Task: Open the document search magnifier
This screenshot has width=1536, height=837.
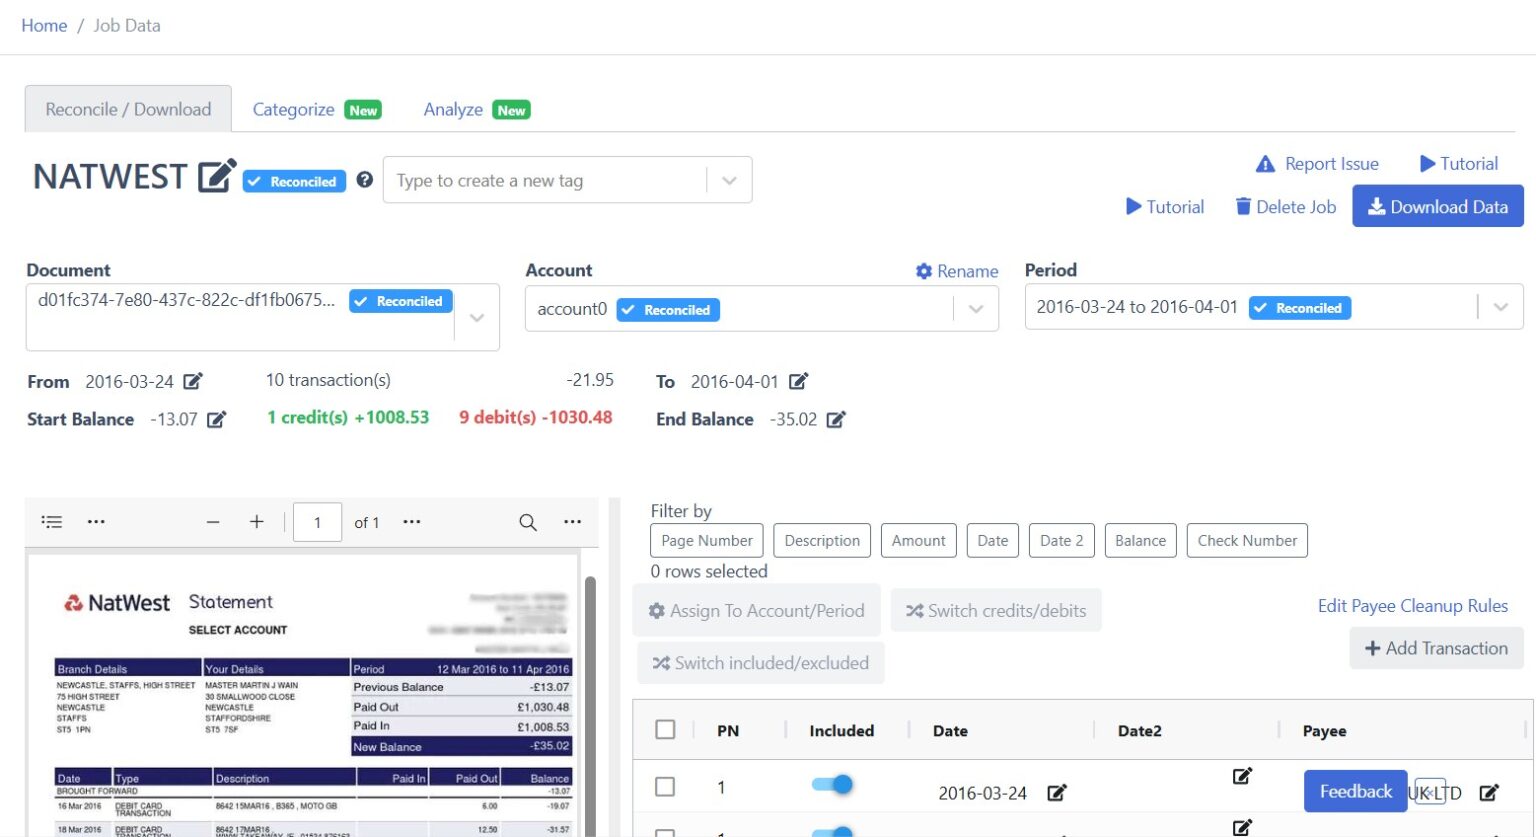Action: (527, 521)
